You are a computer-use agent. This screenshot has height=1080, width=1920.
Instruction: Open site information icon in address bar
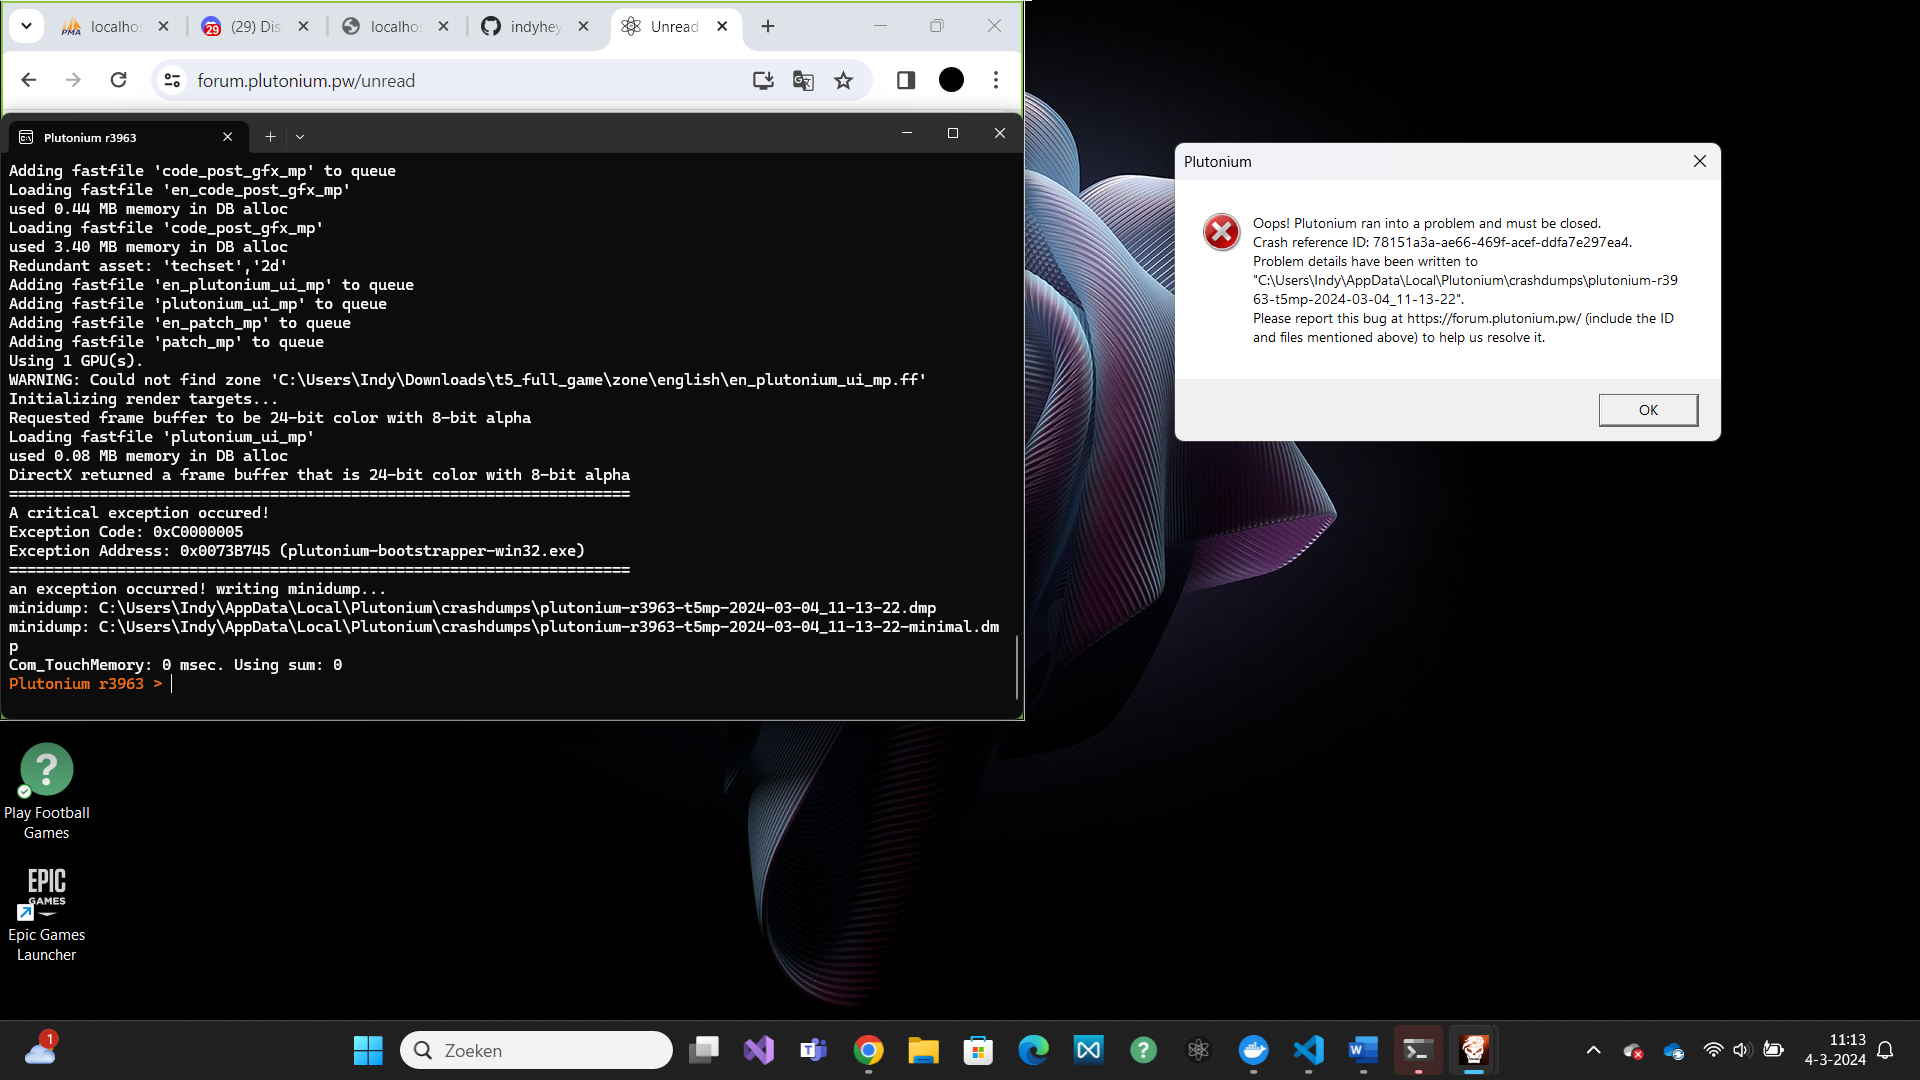click(173, 80)
